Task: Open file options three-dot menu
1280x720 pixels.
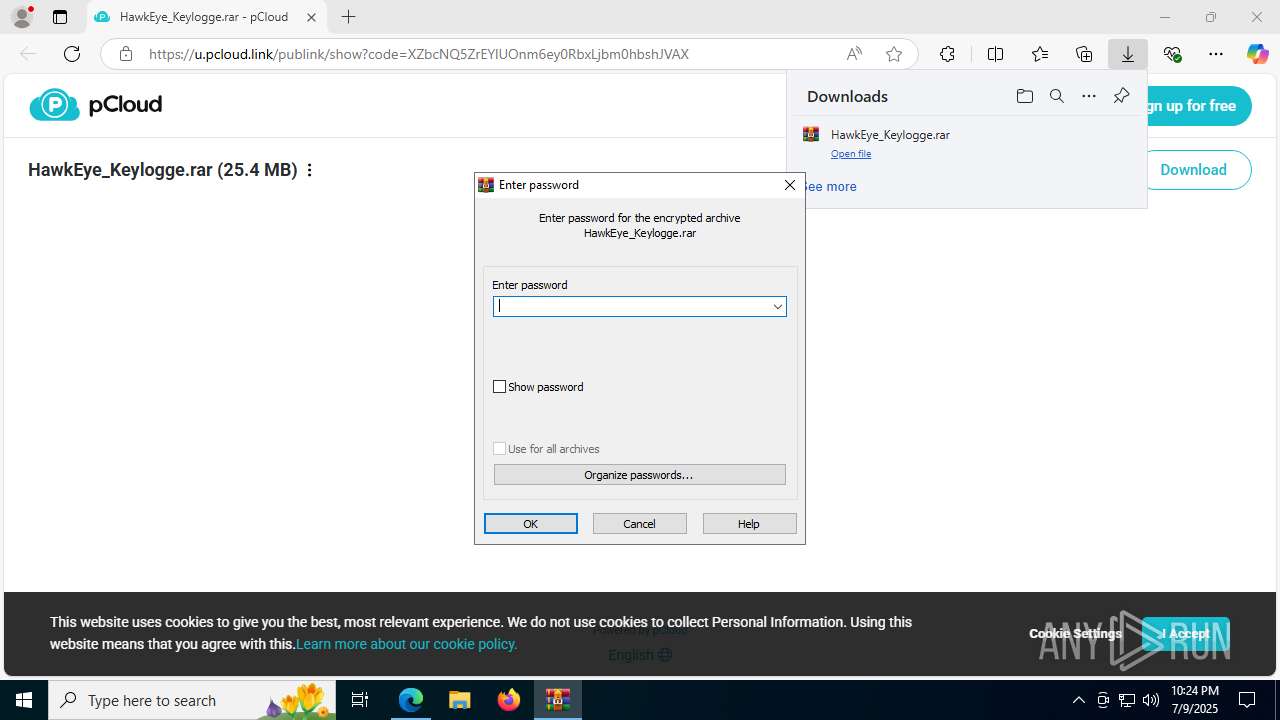Action: click(x=310, y=170)
